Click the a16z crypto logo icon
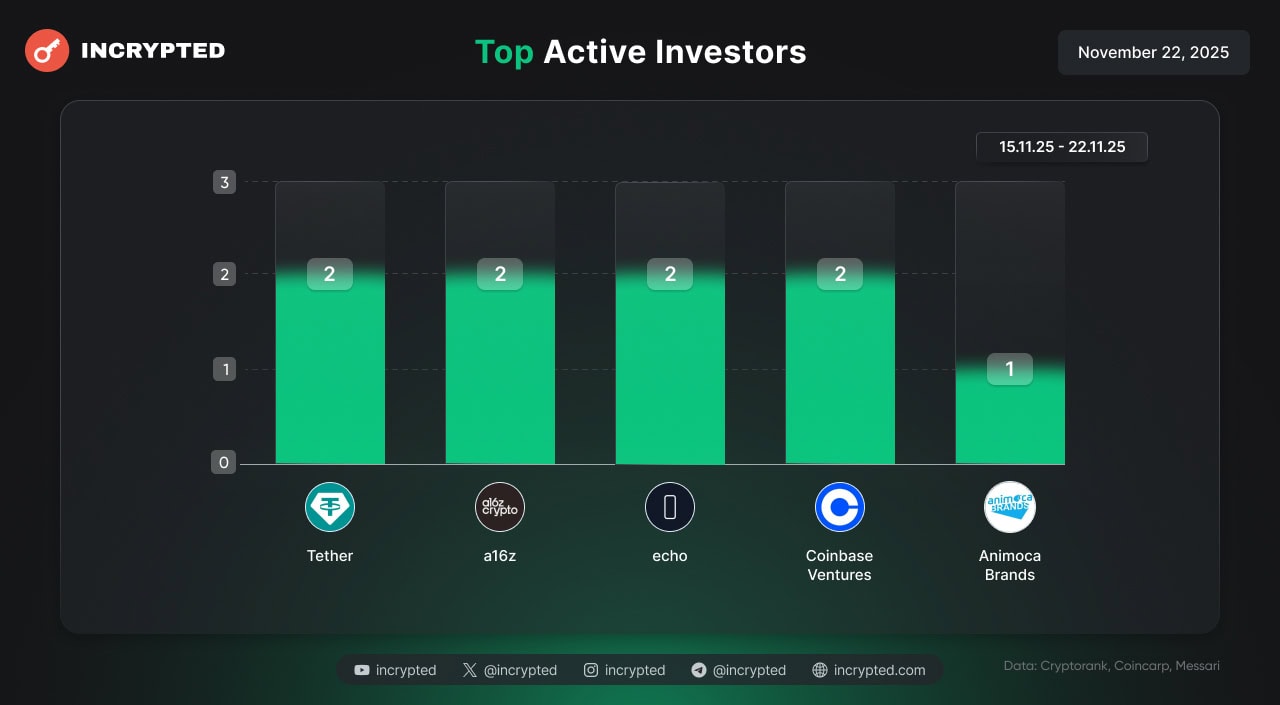 click(x=500, y=507)
